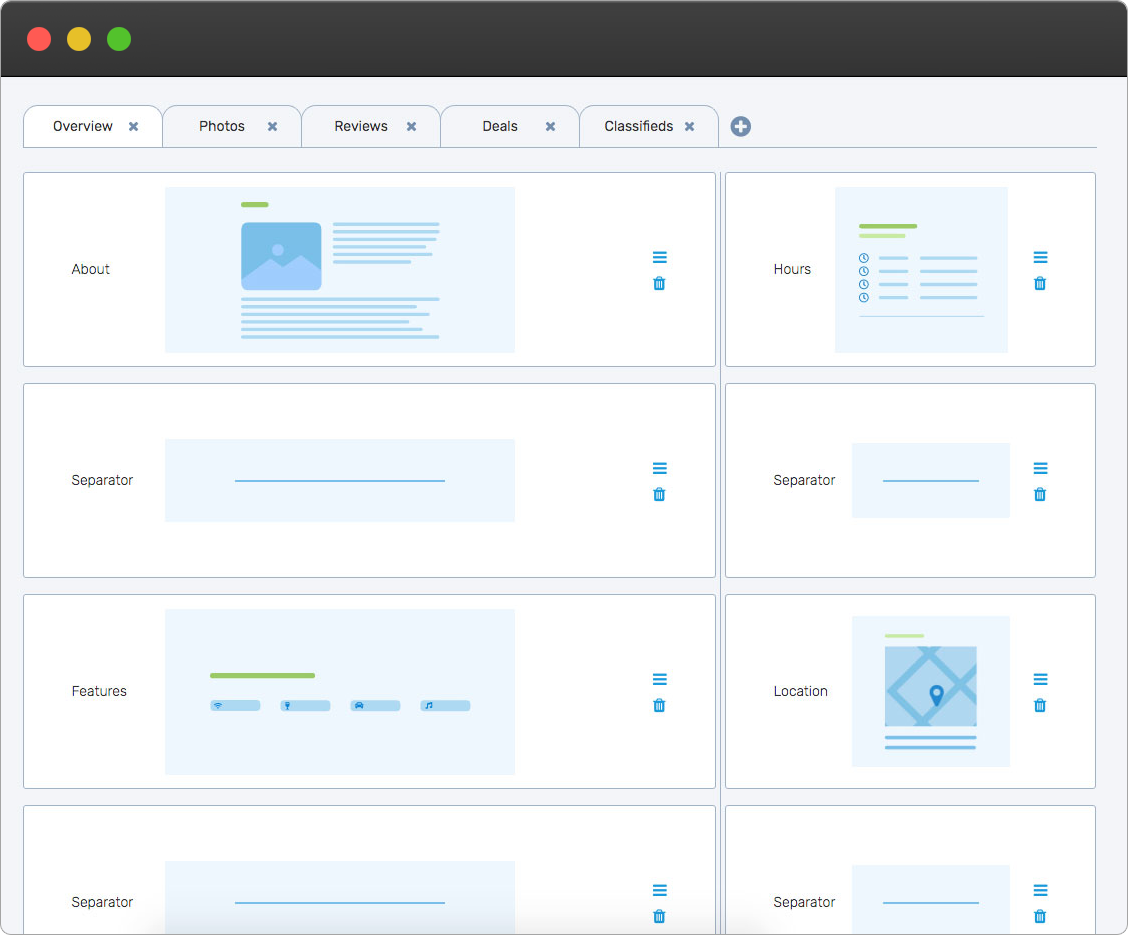Image resolution: width=1128 pixels, height=935 pixels.
Task: Close the Reviews tab
Action: (x=411, y=127)
